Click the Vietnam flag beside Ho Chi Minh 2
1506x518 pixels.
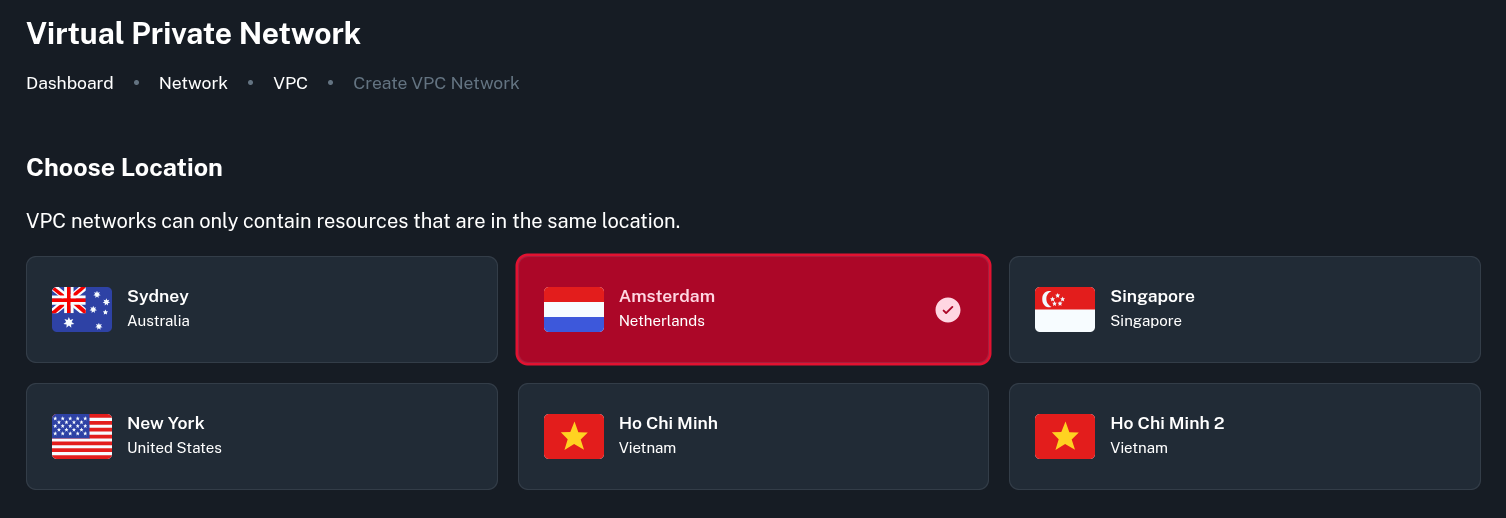(x=1065, y=436)
